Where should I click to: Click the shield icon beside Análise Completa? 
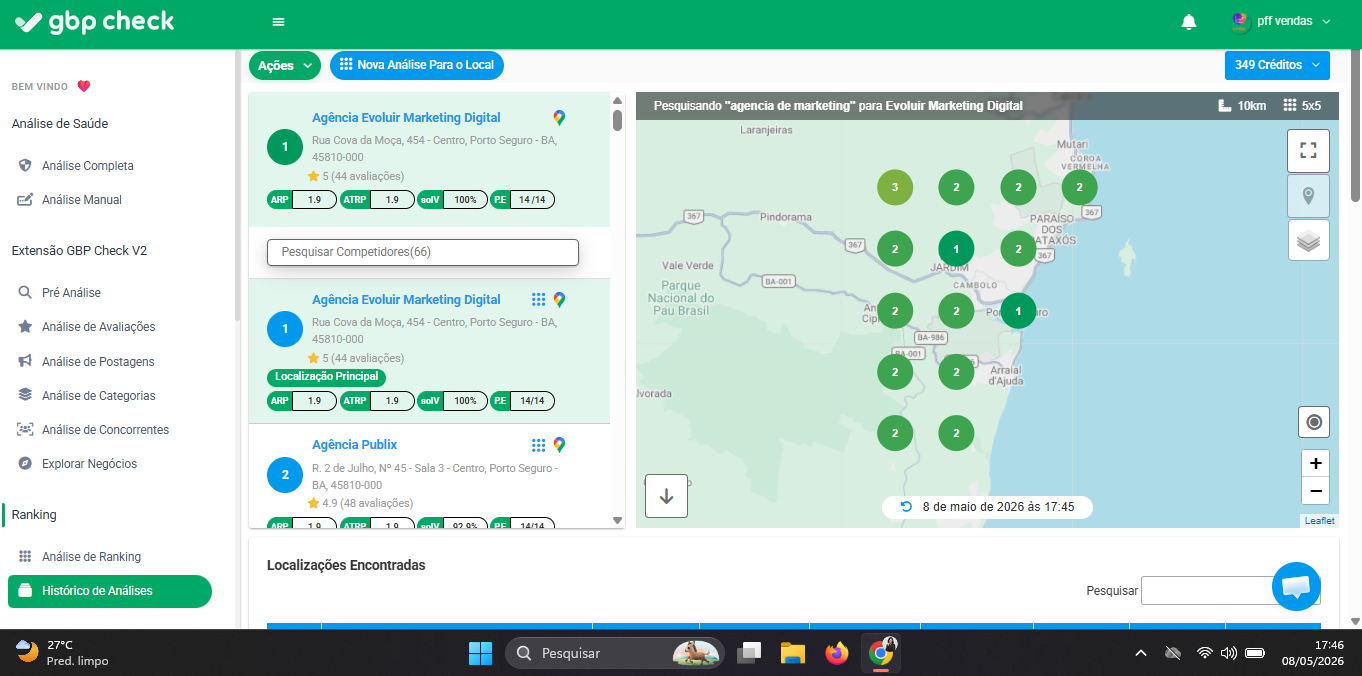(x=25, y=166)
